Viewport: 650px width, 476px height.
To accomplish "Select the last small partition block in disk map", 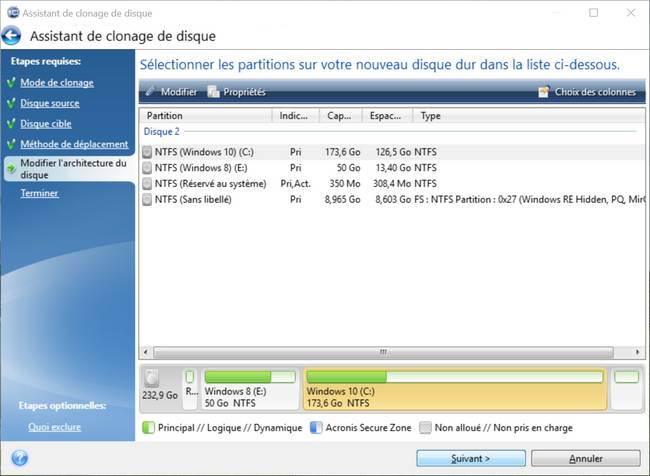I will tap(627, 389).
